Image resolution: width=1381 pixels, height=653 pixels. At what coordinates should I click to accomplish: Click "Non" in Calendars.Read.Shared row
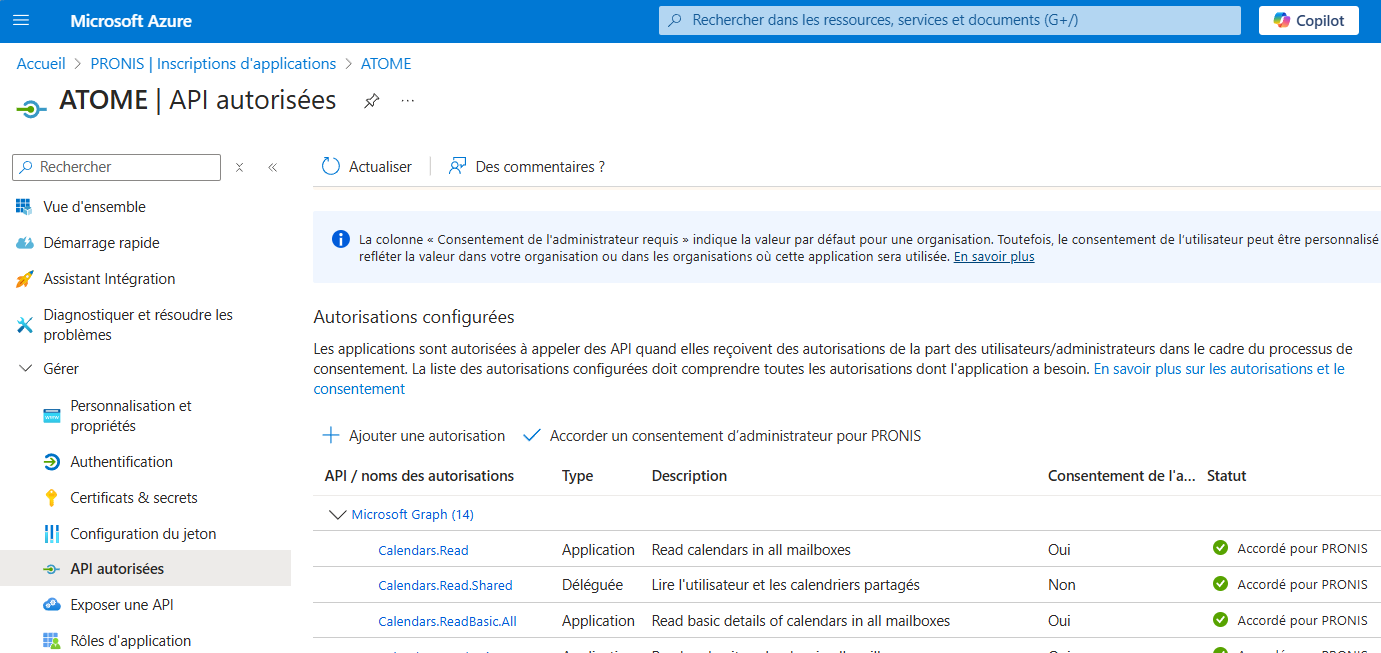click(1062, 585)
